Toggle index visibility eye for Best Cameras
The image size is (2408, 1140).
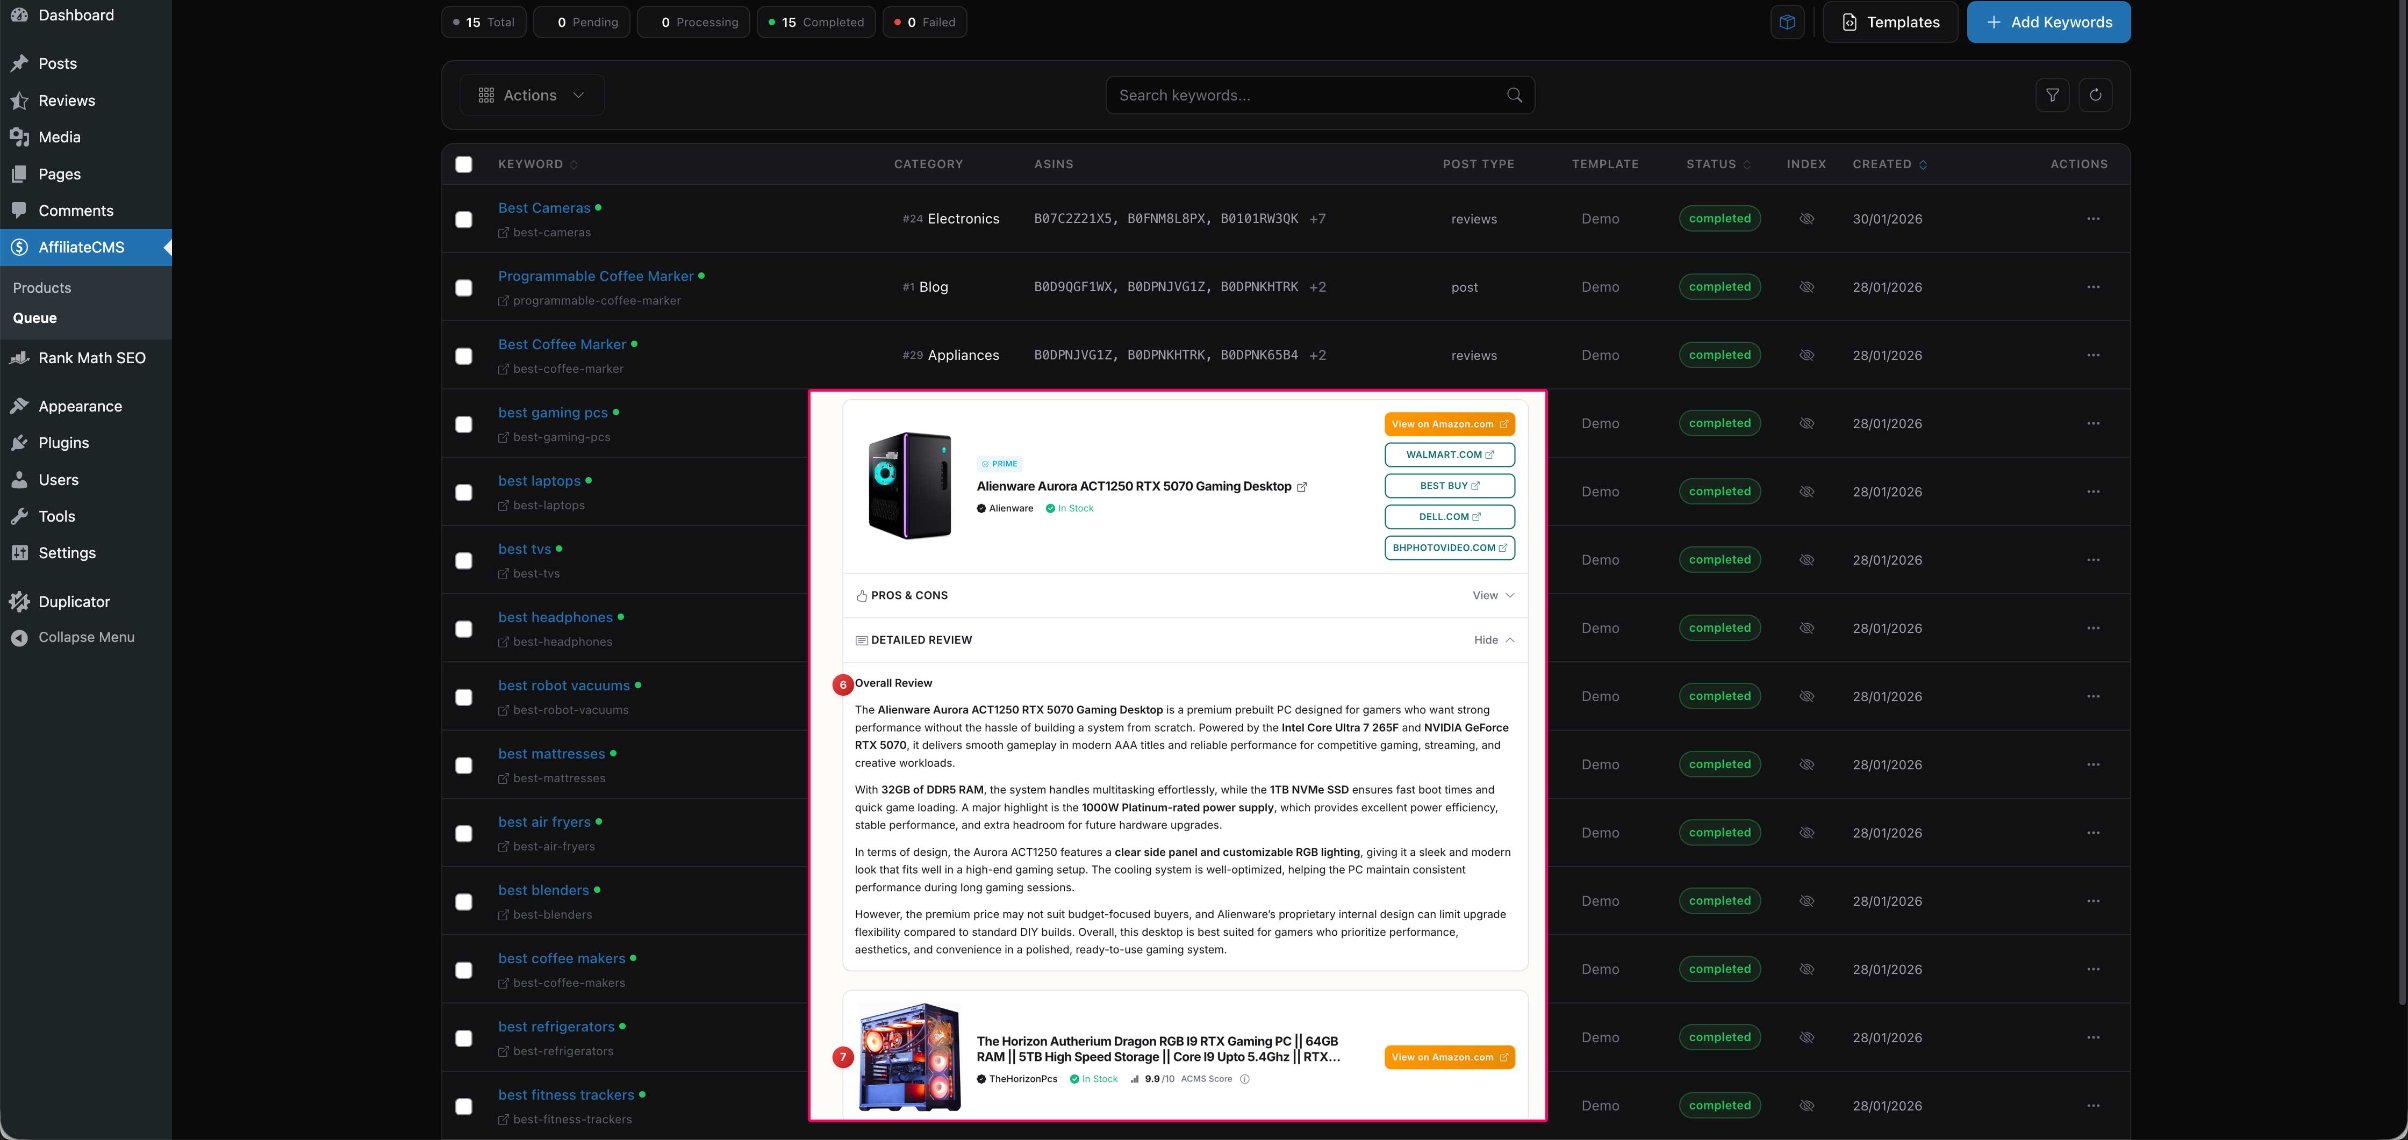tap(1806, 219)
